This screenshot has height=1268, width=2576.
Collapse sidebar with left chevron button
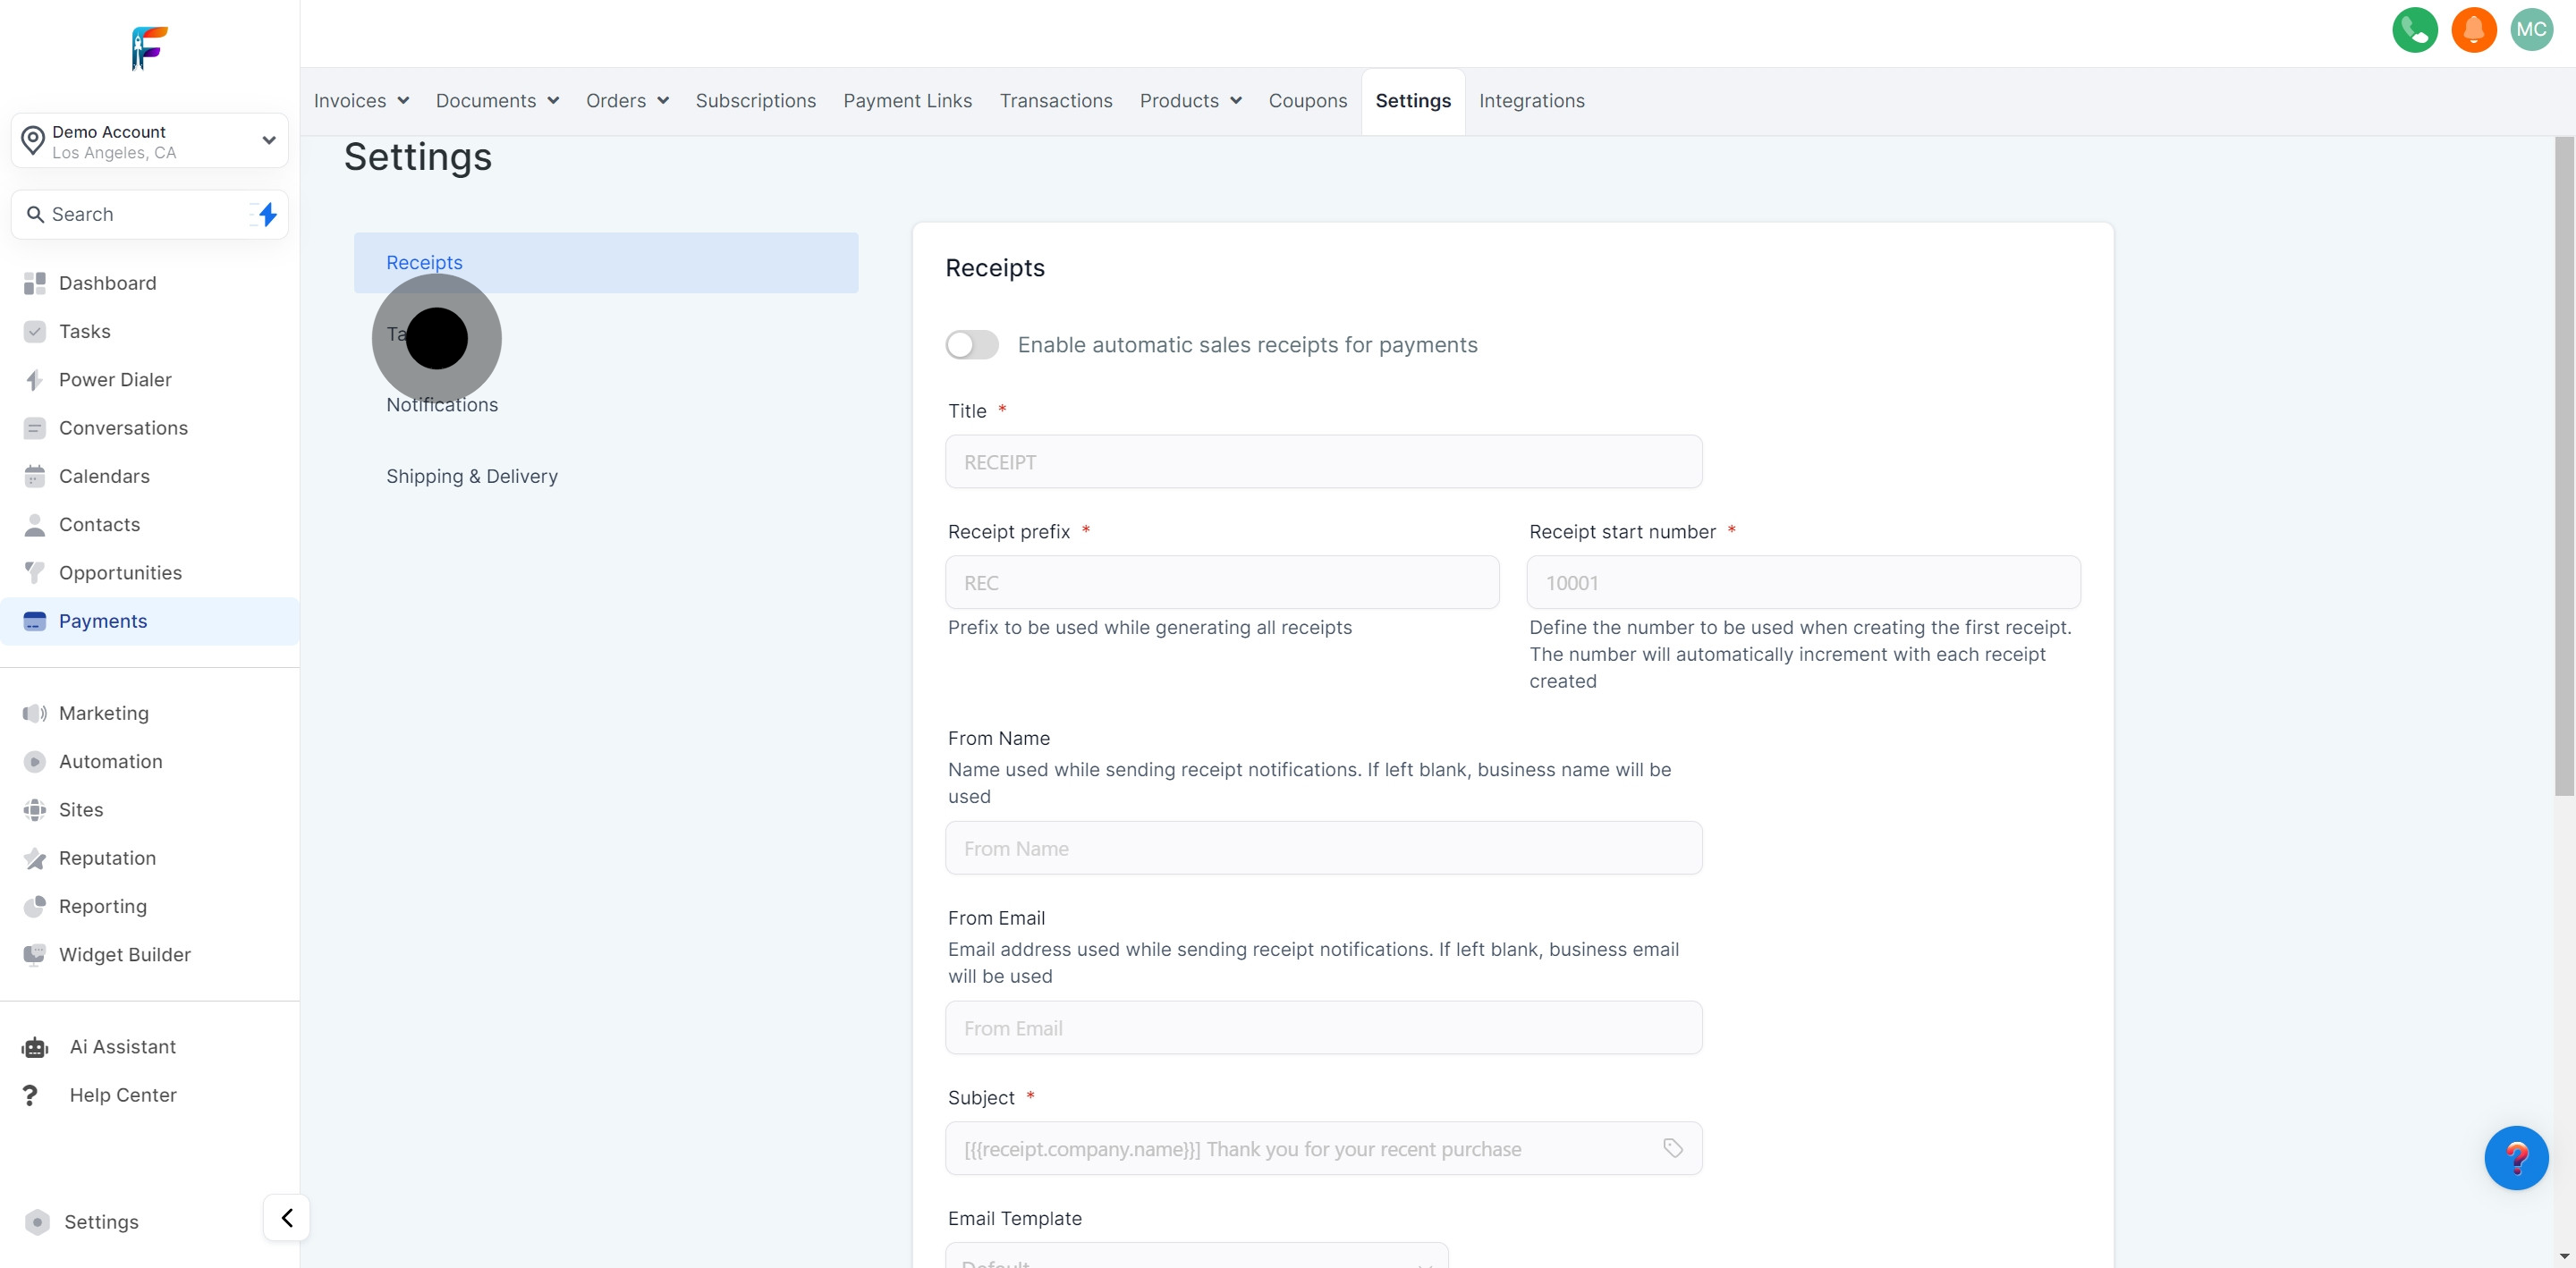point(287,1217)
